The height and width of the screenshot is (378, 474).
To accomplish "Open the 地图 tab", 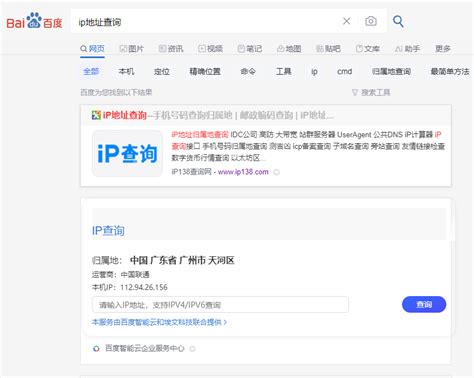I will coord(289,49).
